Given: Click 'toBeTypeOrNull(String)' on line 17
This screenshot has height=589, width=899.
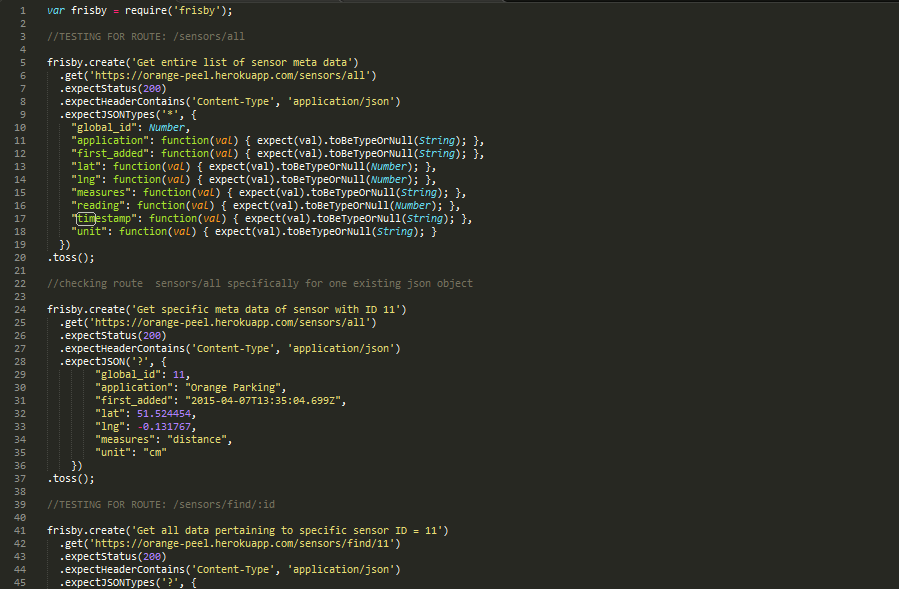Looking at the screenshot, I should 383,219.
